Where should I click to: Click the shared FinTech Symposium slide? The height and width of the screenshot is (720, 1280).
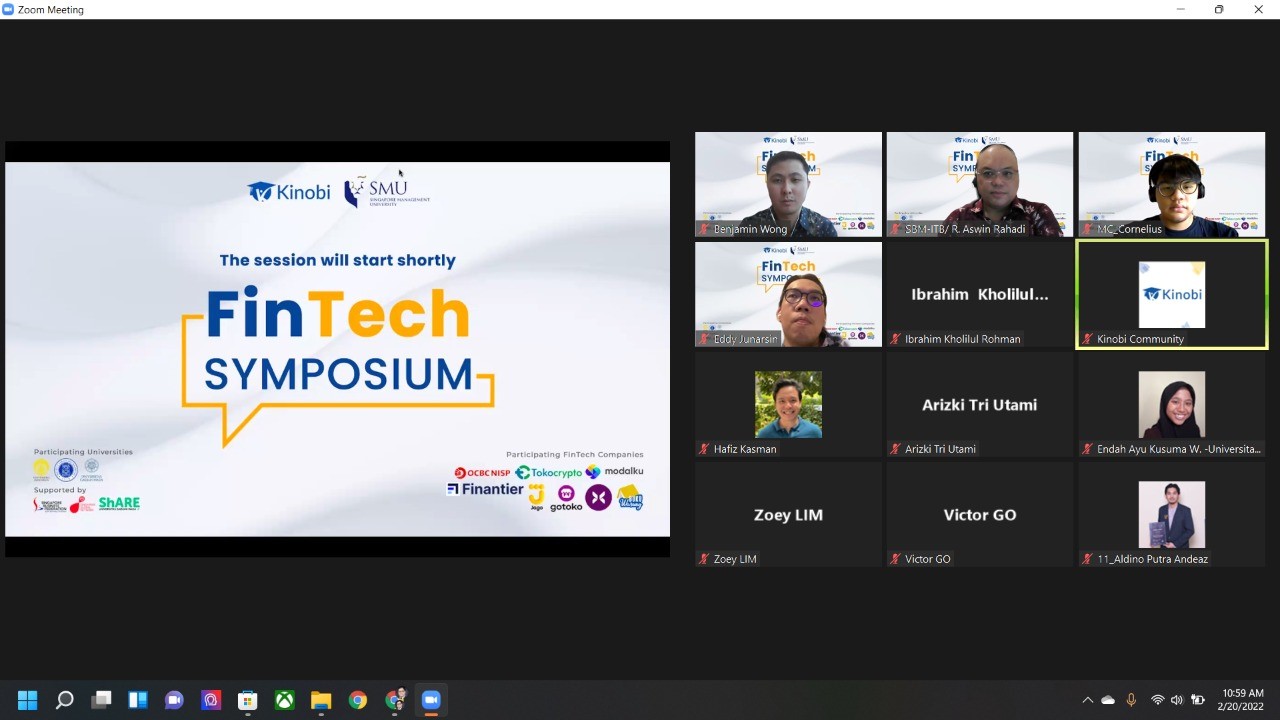[x=337, y=348]
